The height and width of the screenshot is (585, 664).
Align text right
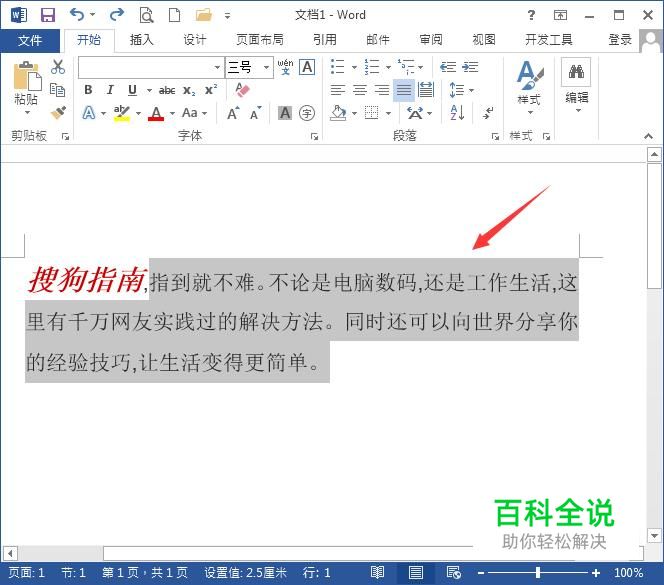[382, 90]
